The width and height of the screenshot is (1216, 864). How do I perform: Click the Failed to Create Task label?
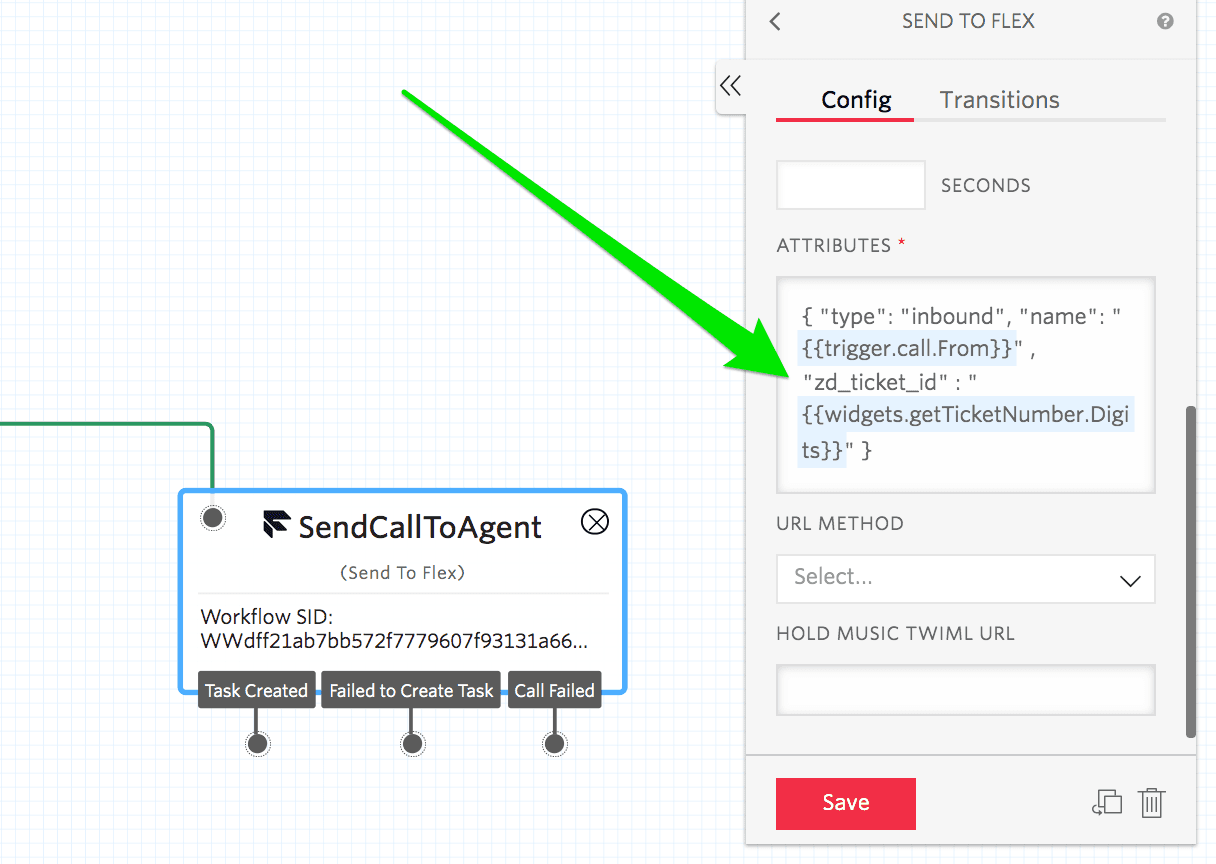point(410,689)
